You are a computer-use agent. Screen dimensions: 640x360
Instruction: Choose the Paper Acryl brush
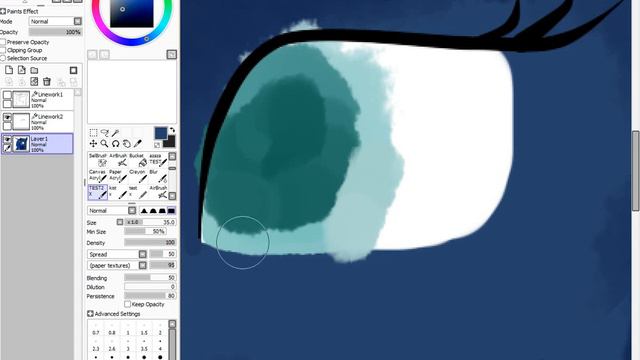(x=118, y=176)
